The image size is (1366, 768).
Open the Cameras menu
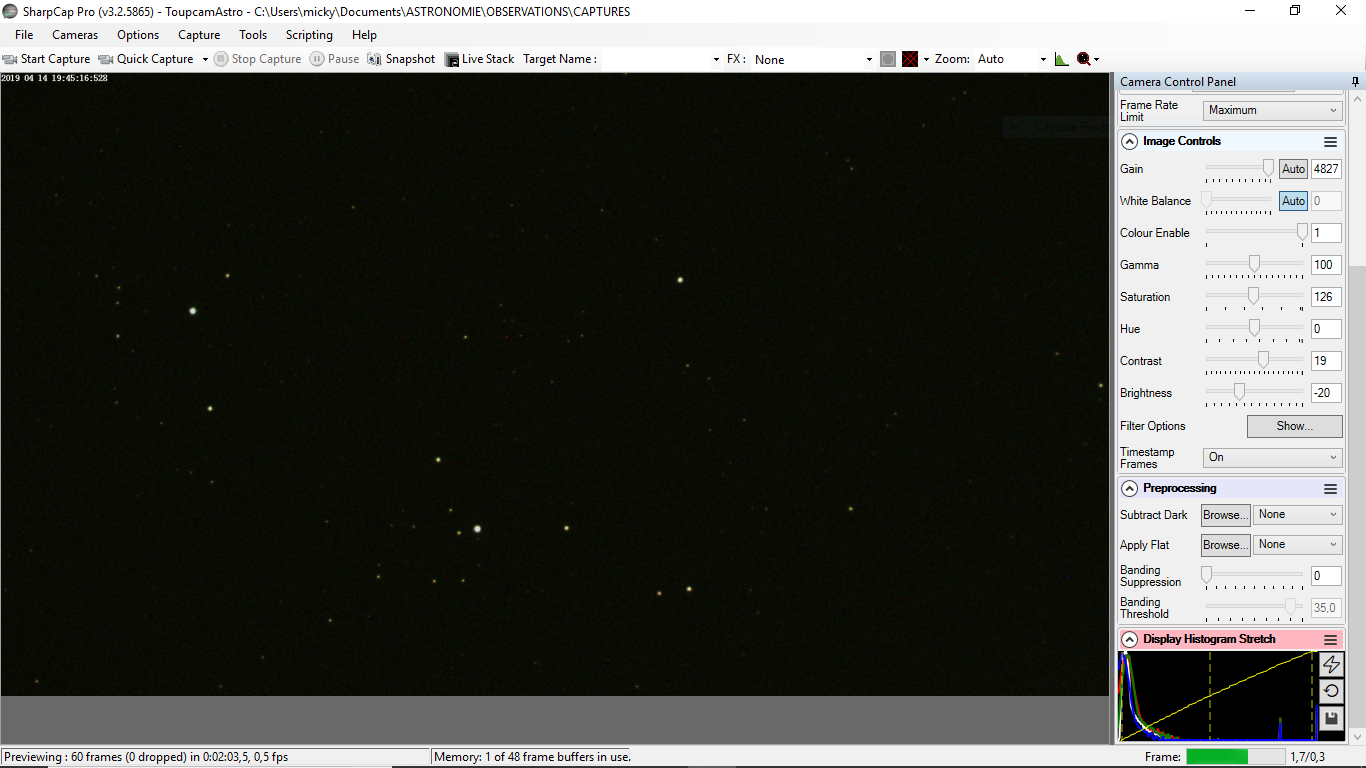[75, 35]
